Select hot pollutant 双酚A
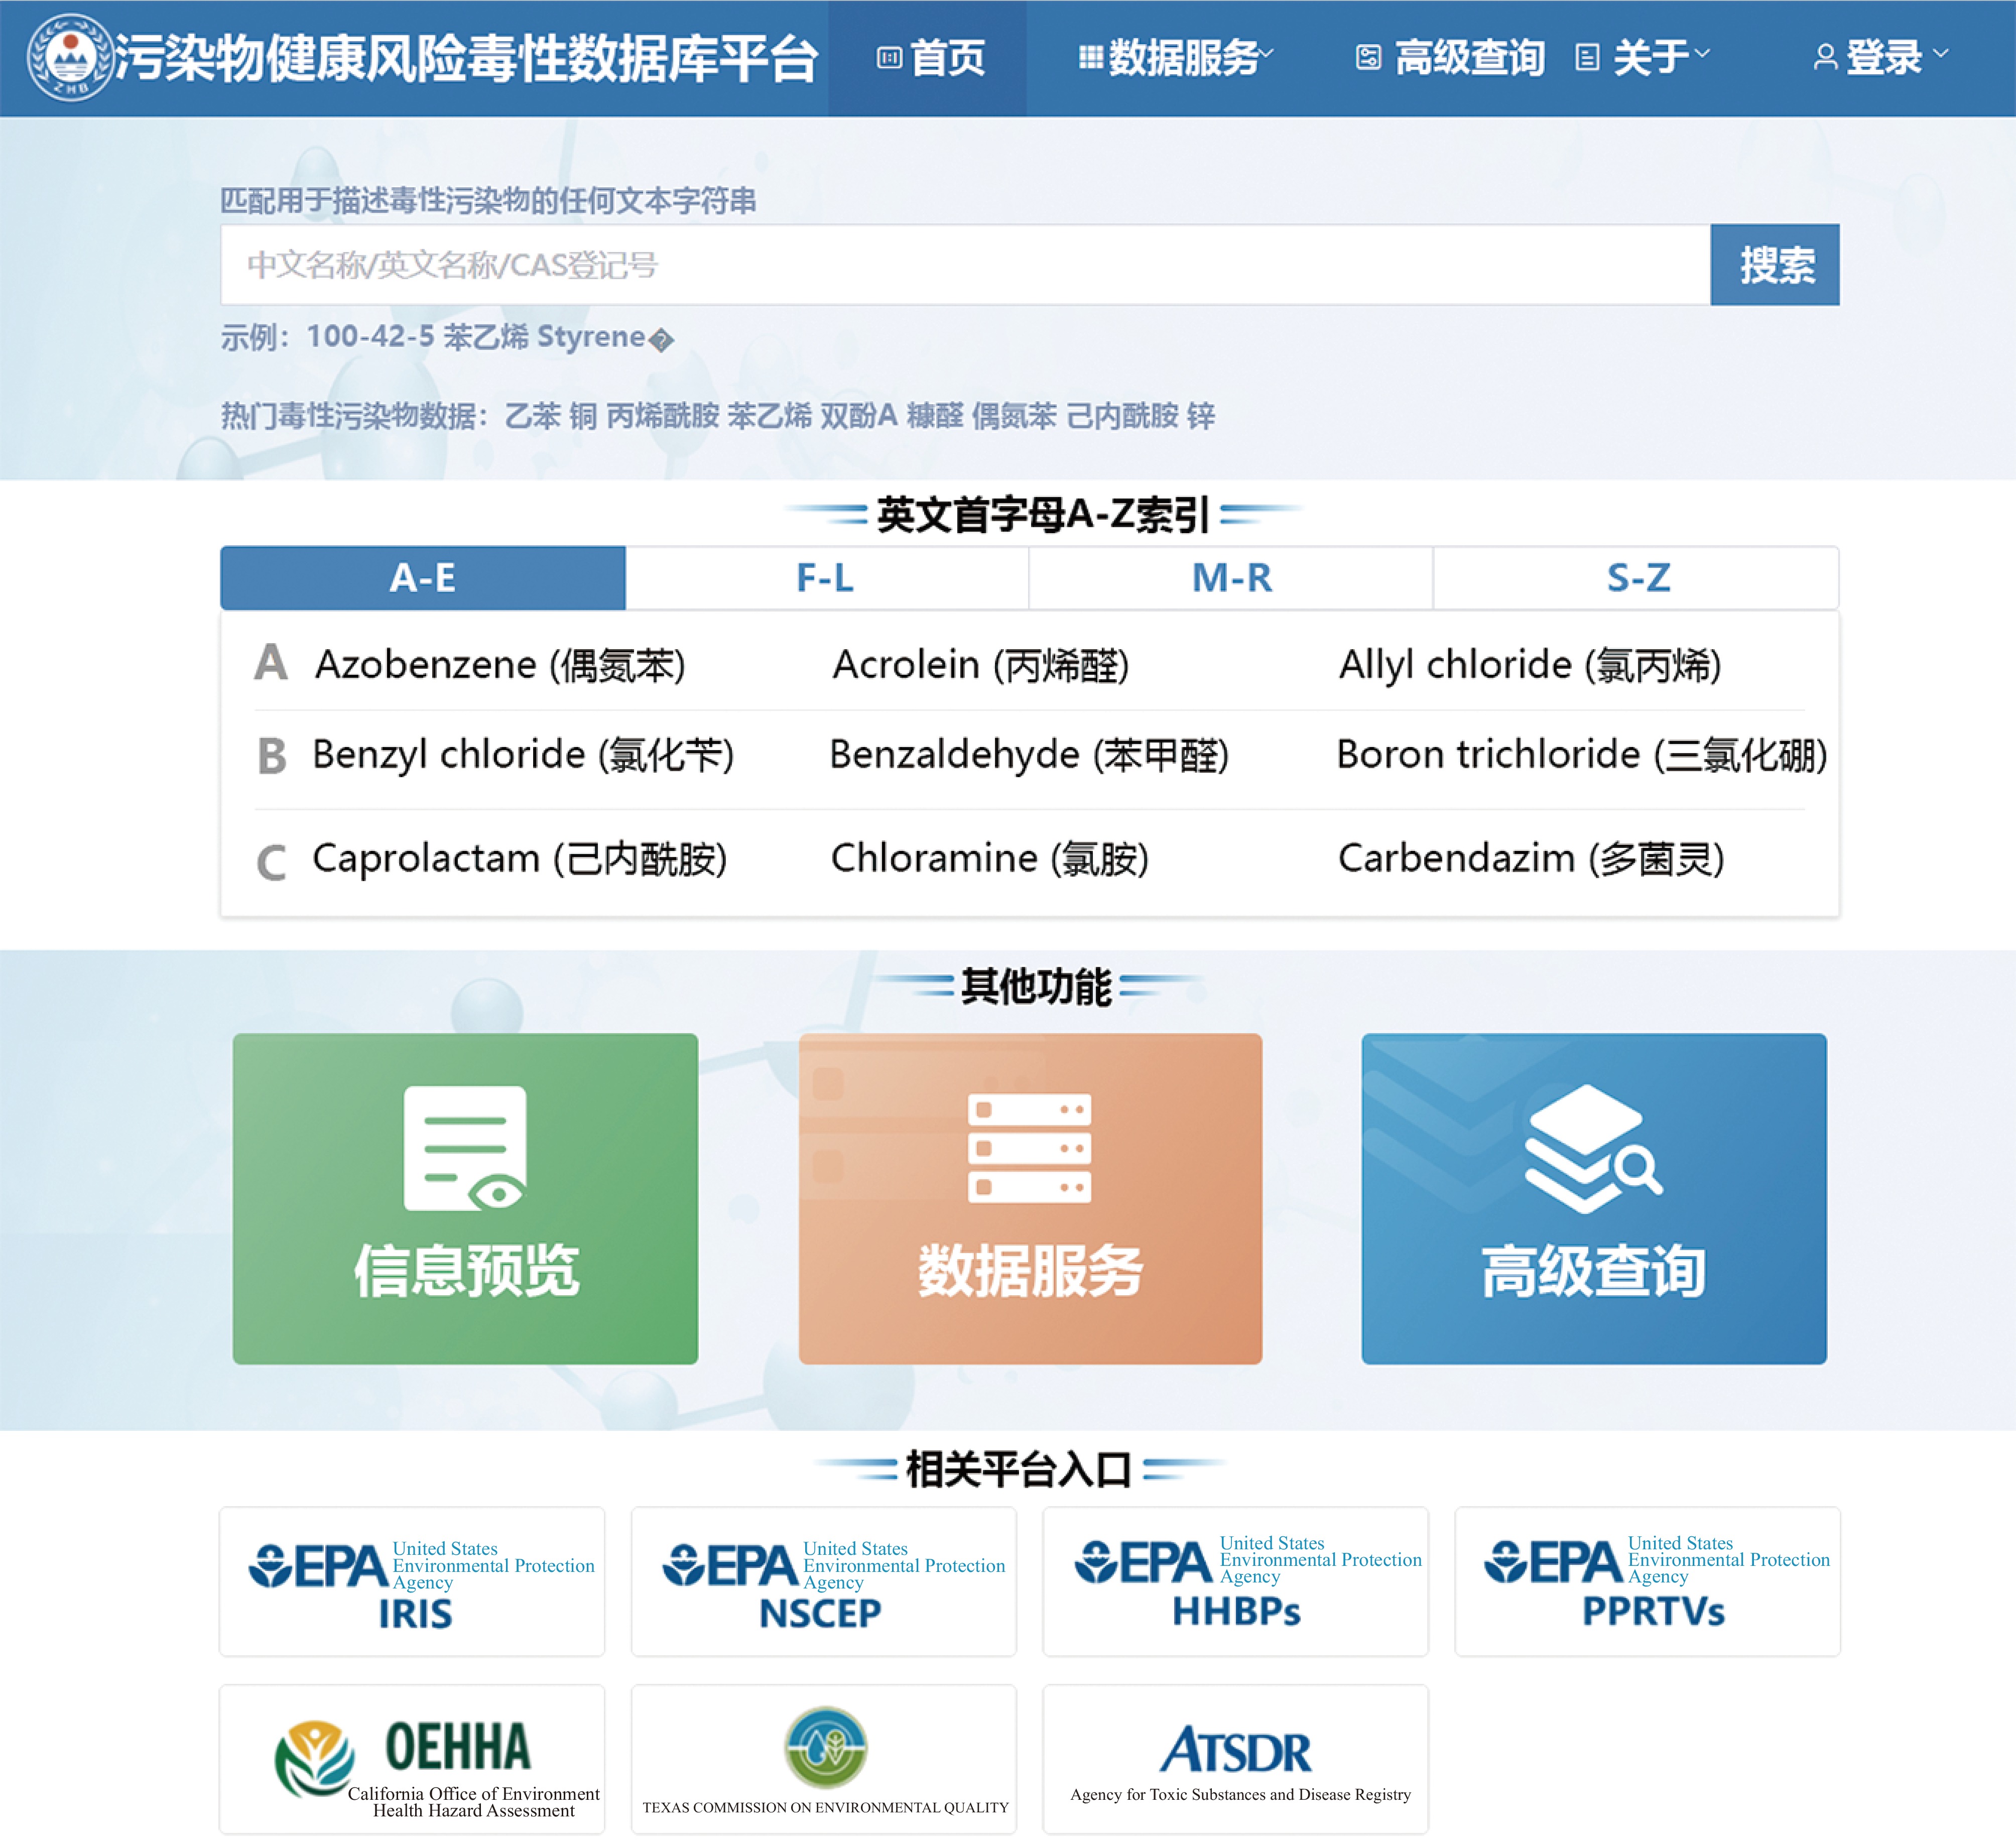This screenshot has width=2016, height=1846. 858,415
